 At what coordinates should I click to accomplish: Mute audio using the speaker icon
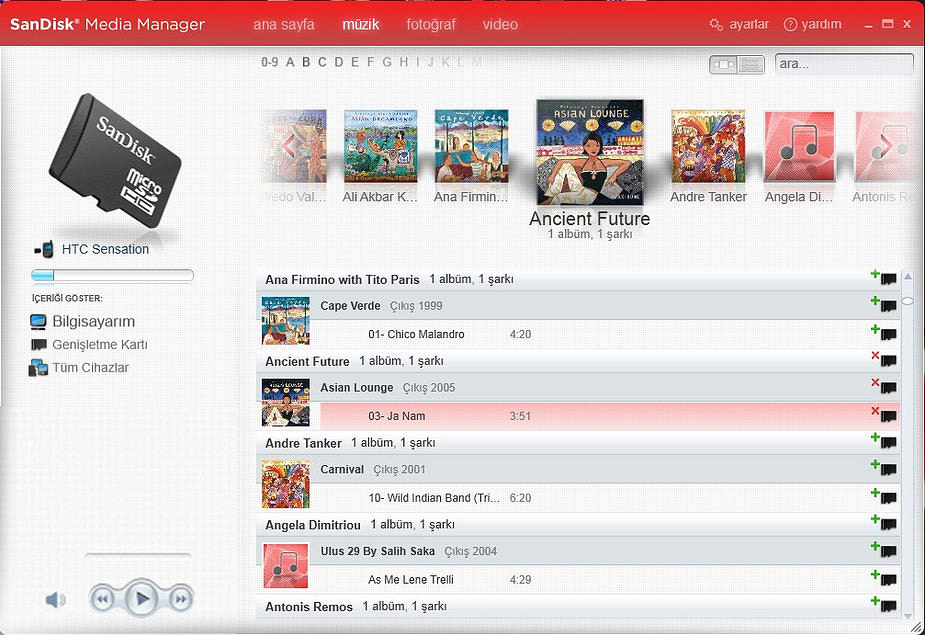pyautogui.click(x=56, y=600)
